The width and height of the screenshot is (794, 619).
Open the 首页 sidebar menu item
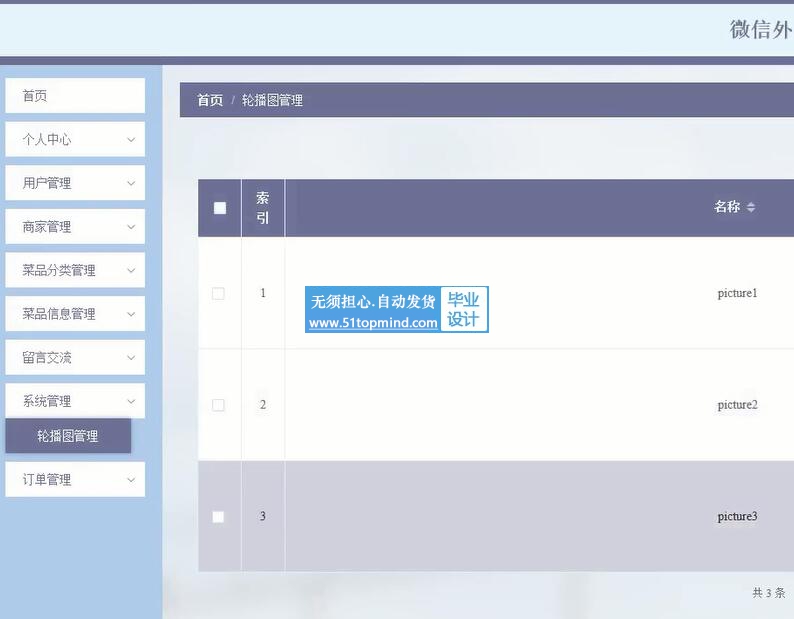click(75, 96)
